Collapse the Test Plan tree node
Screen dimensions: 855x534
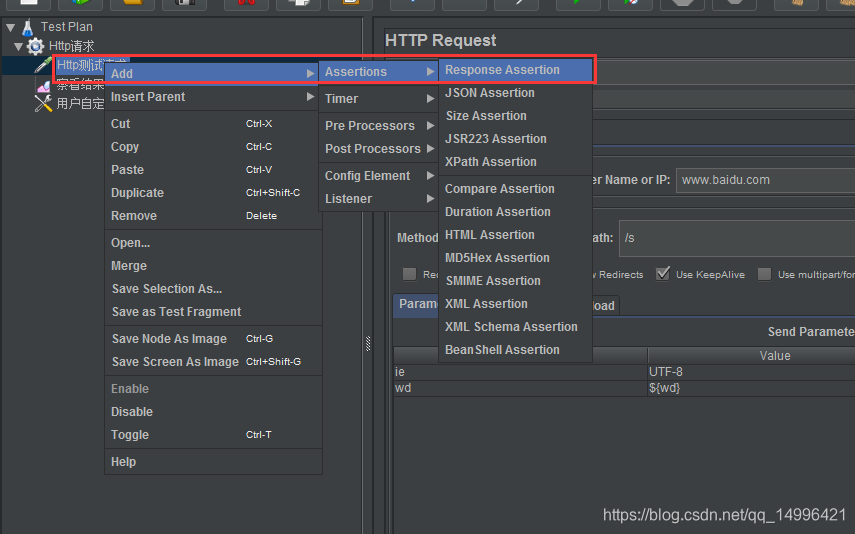[10, 27]
